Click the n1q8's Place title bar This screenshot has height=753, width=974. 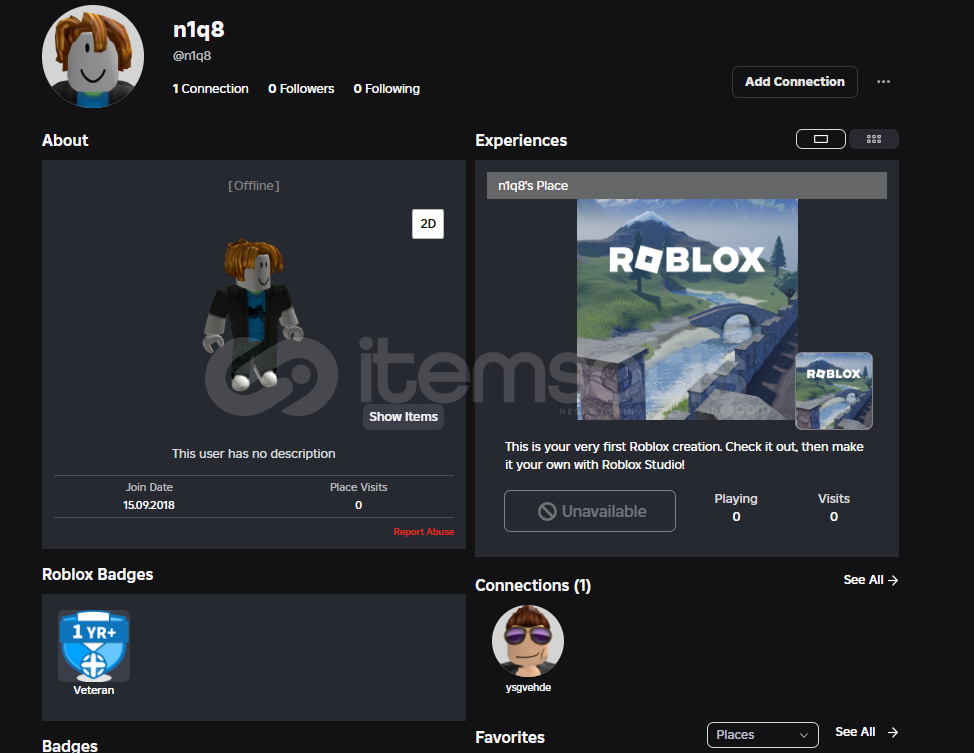click(686, 186)
